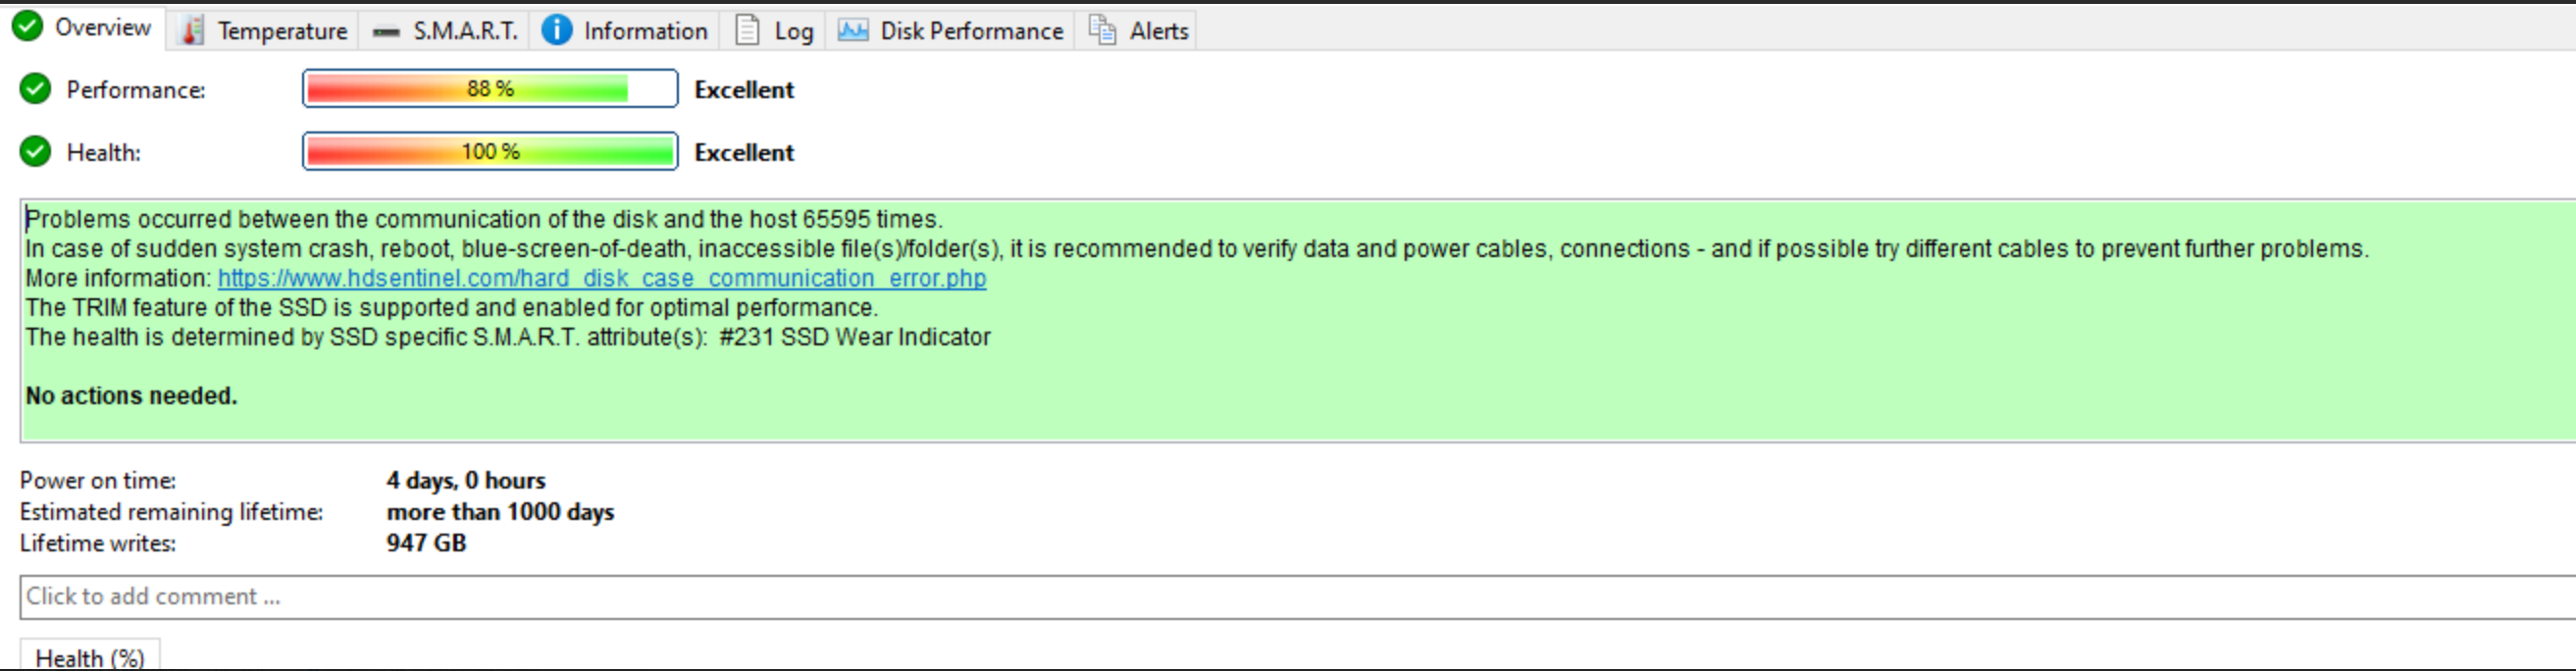2576x671 pixels.
Task: Open the hdsentinel communication error link
Action: (x=602, y=278)
